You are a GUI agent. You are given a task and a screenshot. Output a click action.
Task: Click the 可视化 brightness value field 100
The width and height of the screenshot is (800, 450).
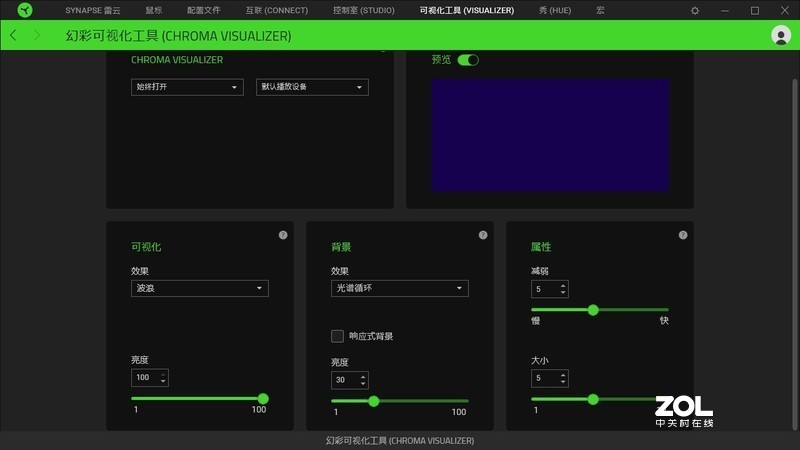click(x=150, y=378)
